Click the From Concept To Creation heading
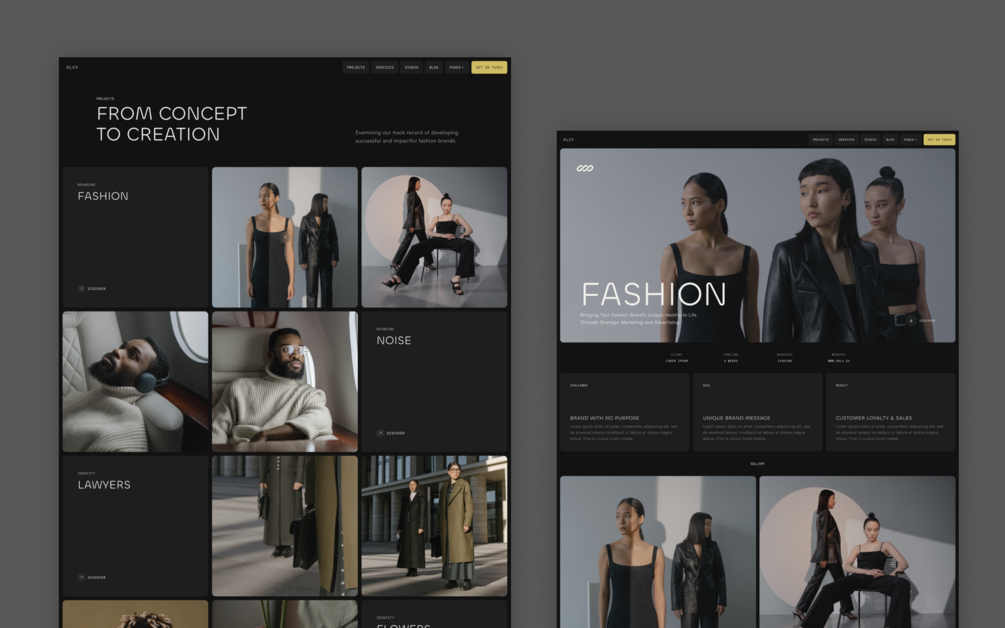This screenshot has height=628, width=1005. 172,124
